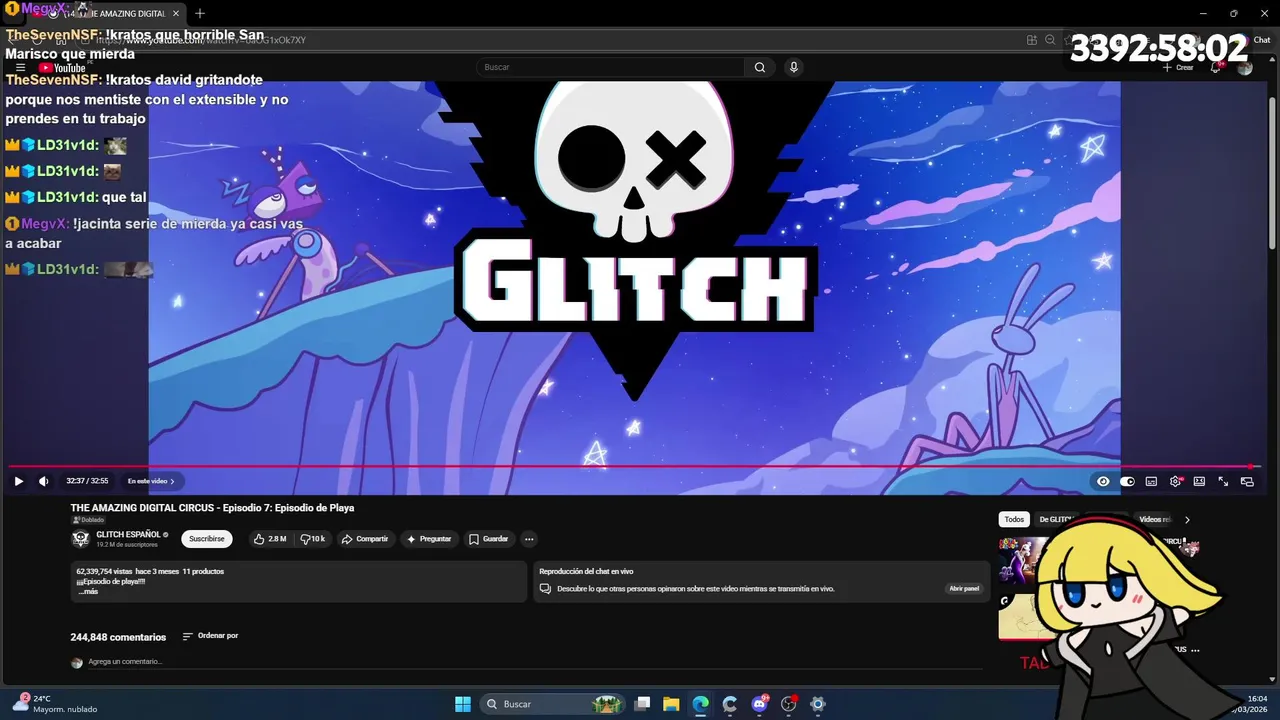Select the 'De GLITCH' filter chip

(1056, 520)
